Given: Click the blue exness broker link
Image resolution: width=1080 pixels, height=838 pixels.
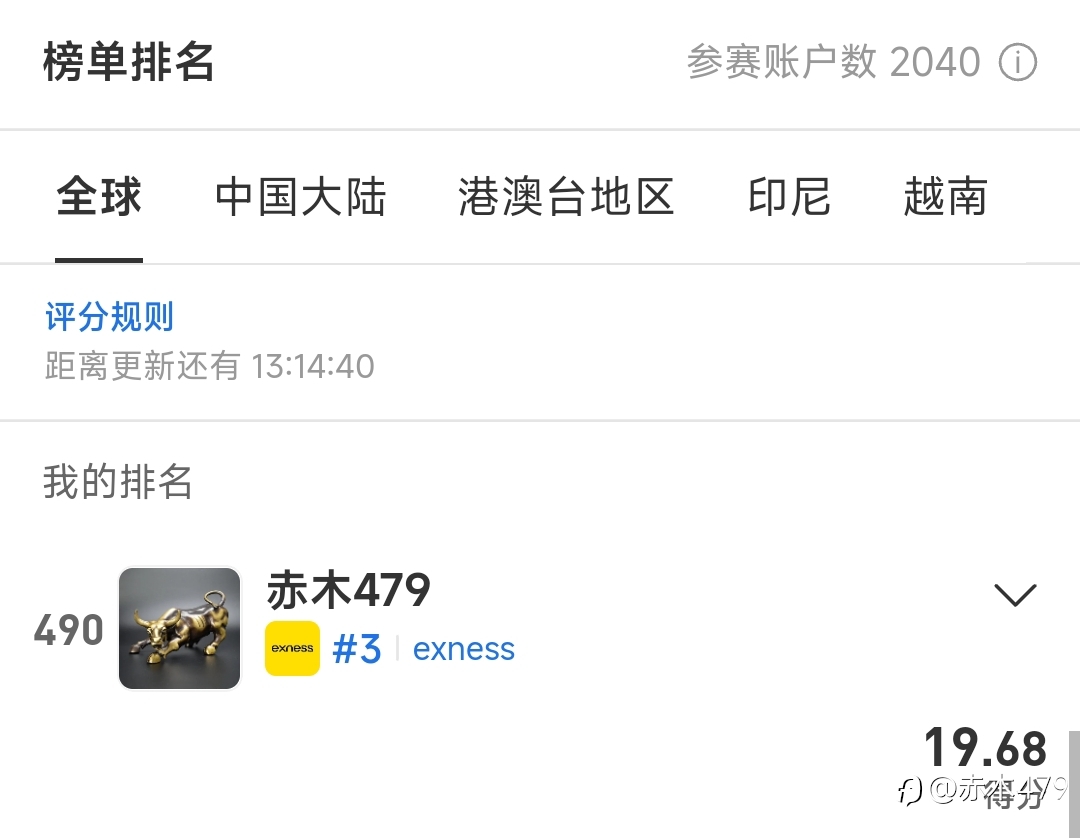Looking at the screenshot, I should tap(464, 649).
